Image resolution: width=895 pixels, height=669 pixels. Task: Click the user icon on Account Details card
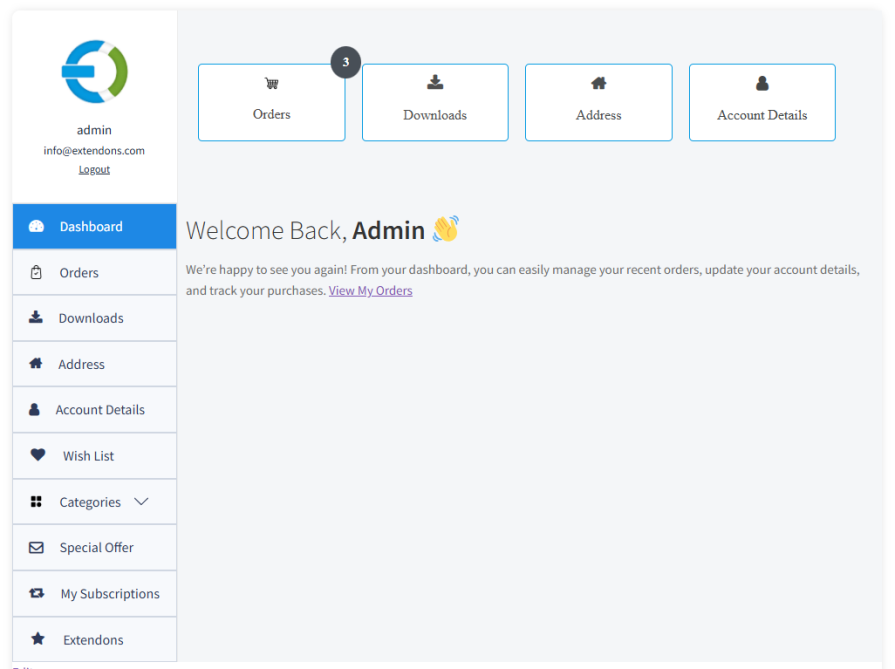(x=762, y=84)
